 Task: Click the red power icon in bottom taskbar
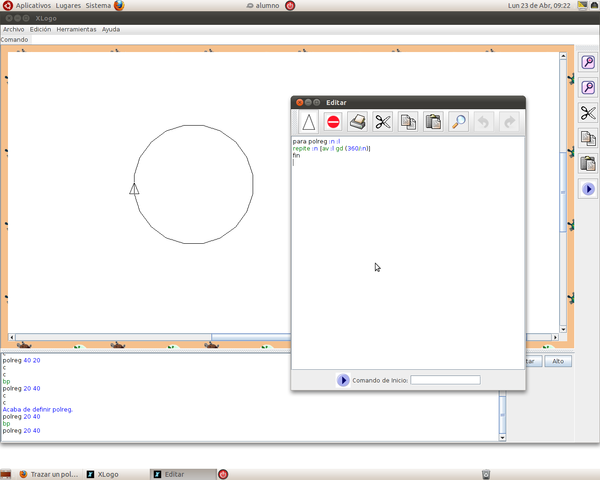click(223, 474)
